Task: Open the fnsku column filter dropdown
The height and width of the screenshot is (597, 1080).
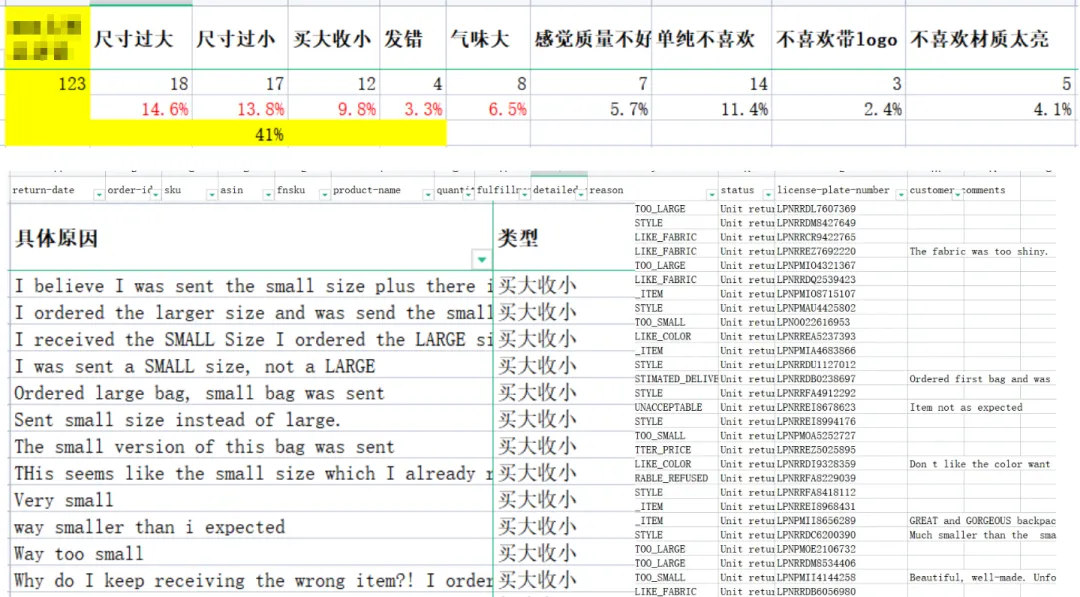Action: point(324,195)
